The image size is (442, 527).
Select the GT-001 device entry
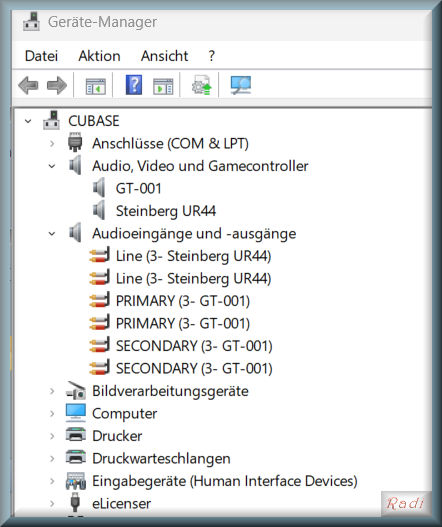click(138, 188)
